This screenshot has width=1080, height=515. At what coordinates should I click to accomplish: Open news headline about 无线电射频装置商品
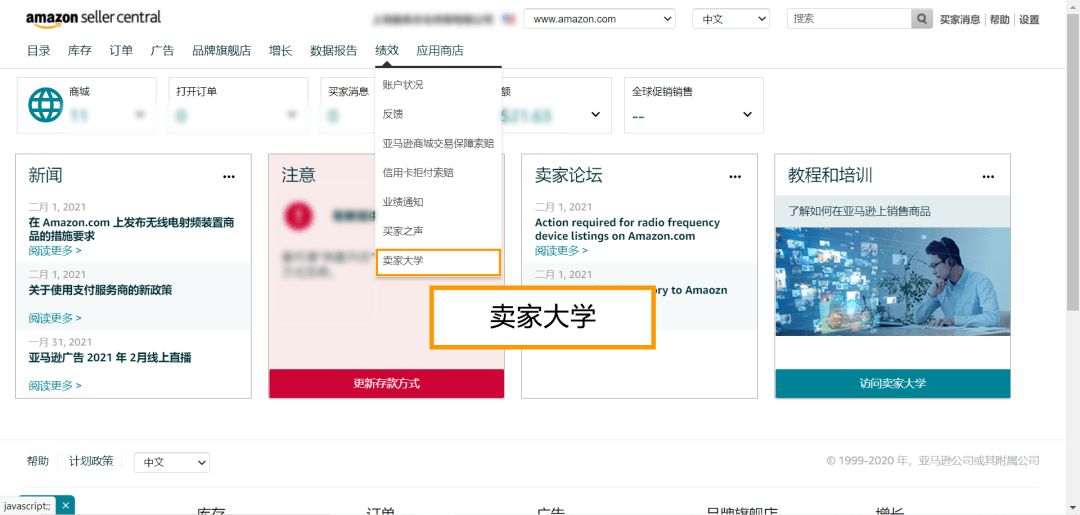(131, 229)
